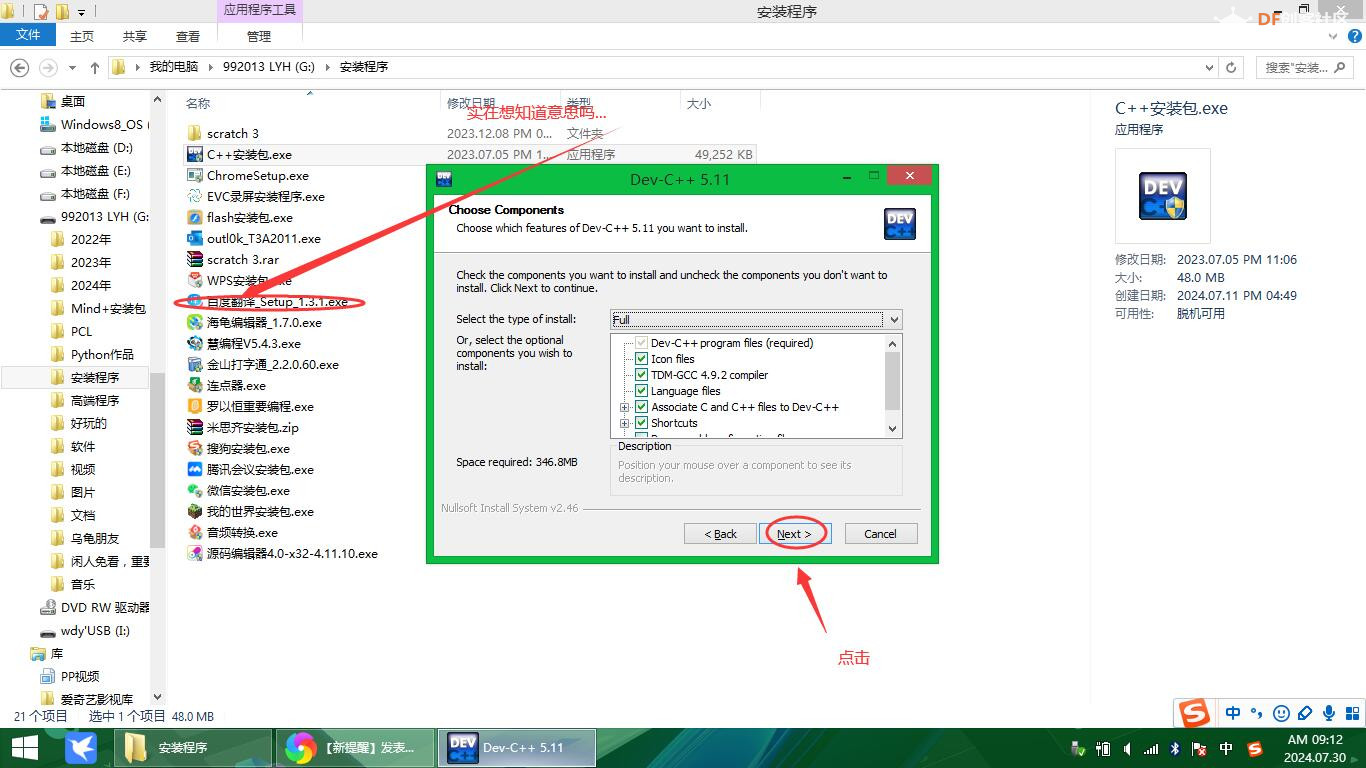Select the ChromeSetup.exe file icon
Image resolution: width=1366 pixels, height=768 pixels.
click(x=195, y=175)
